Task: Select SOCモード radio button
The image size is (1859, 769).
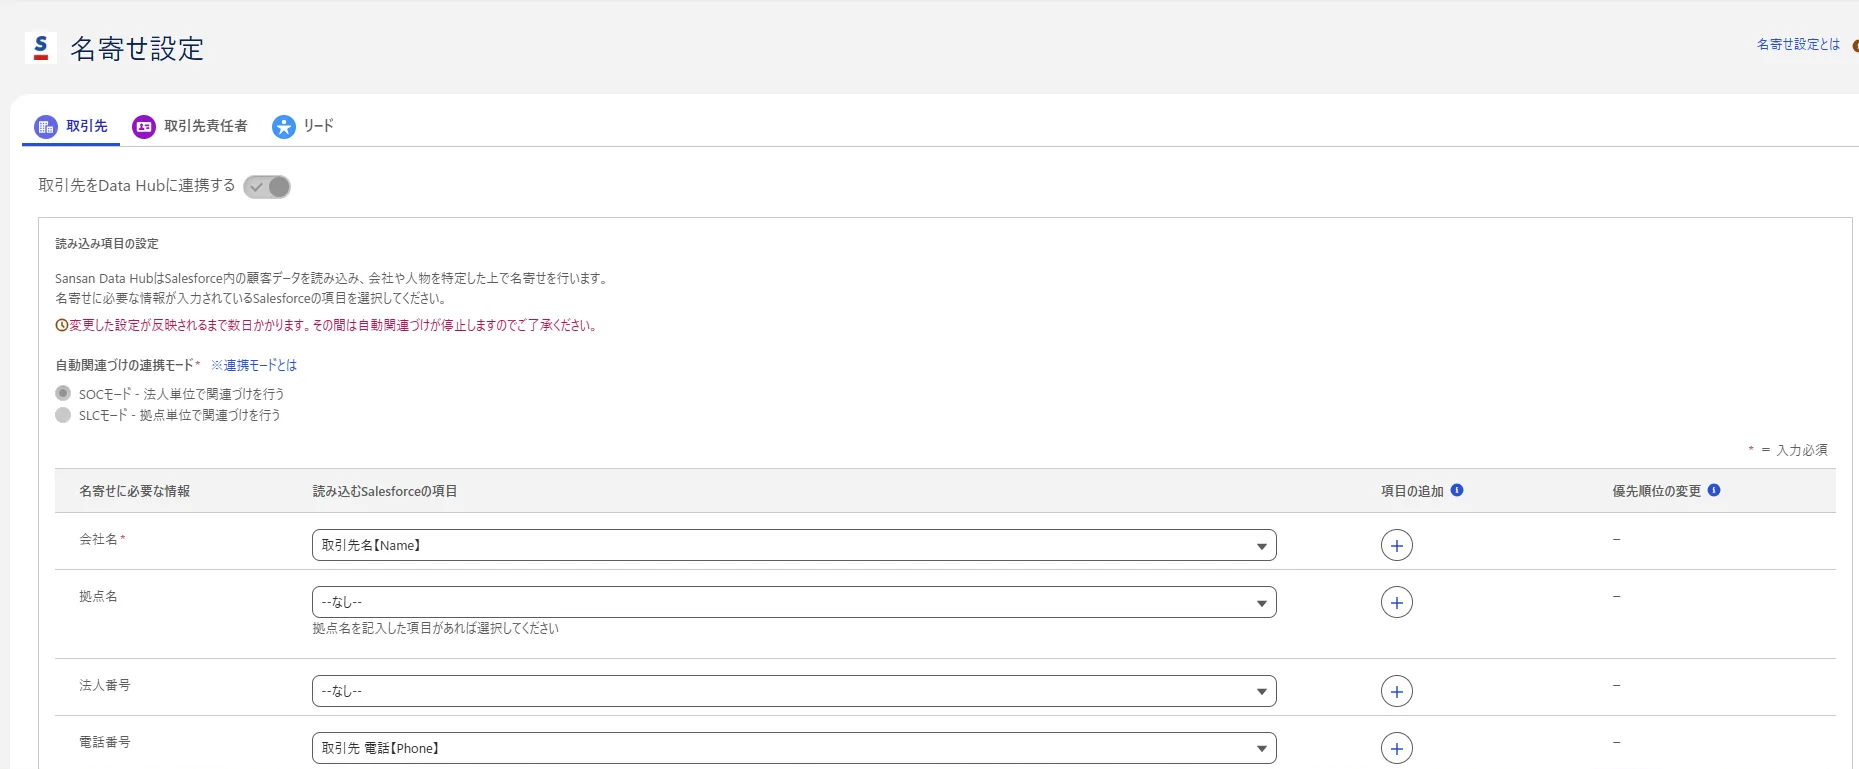Action: click(63, 393)
